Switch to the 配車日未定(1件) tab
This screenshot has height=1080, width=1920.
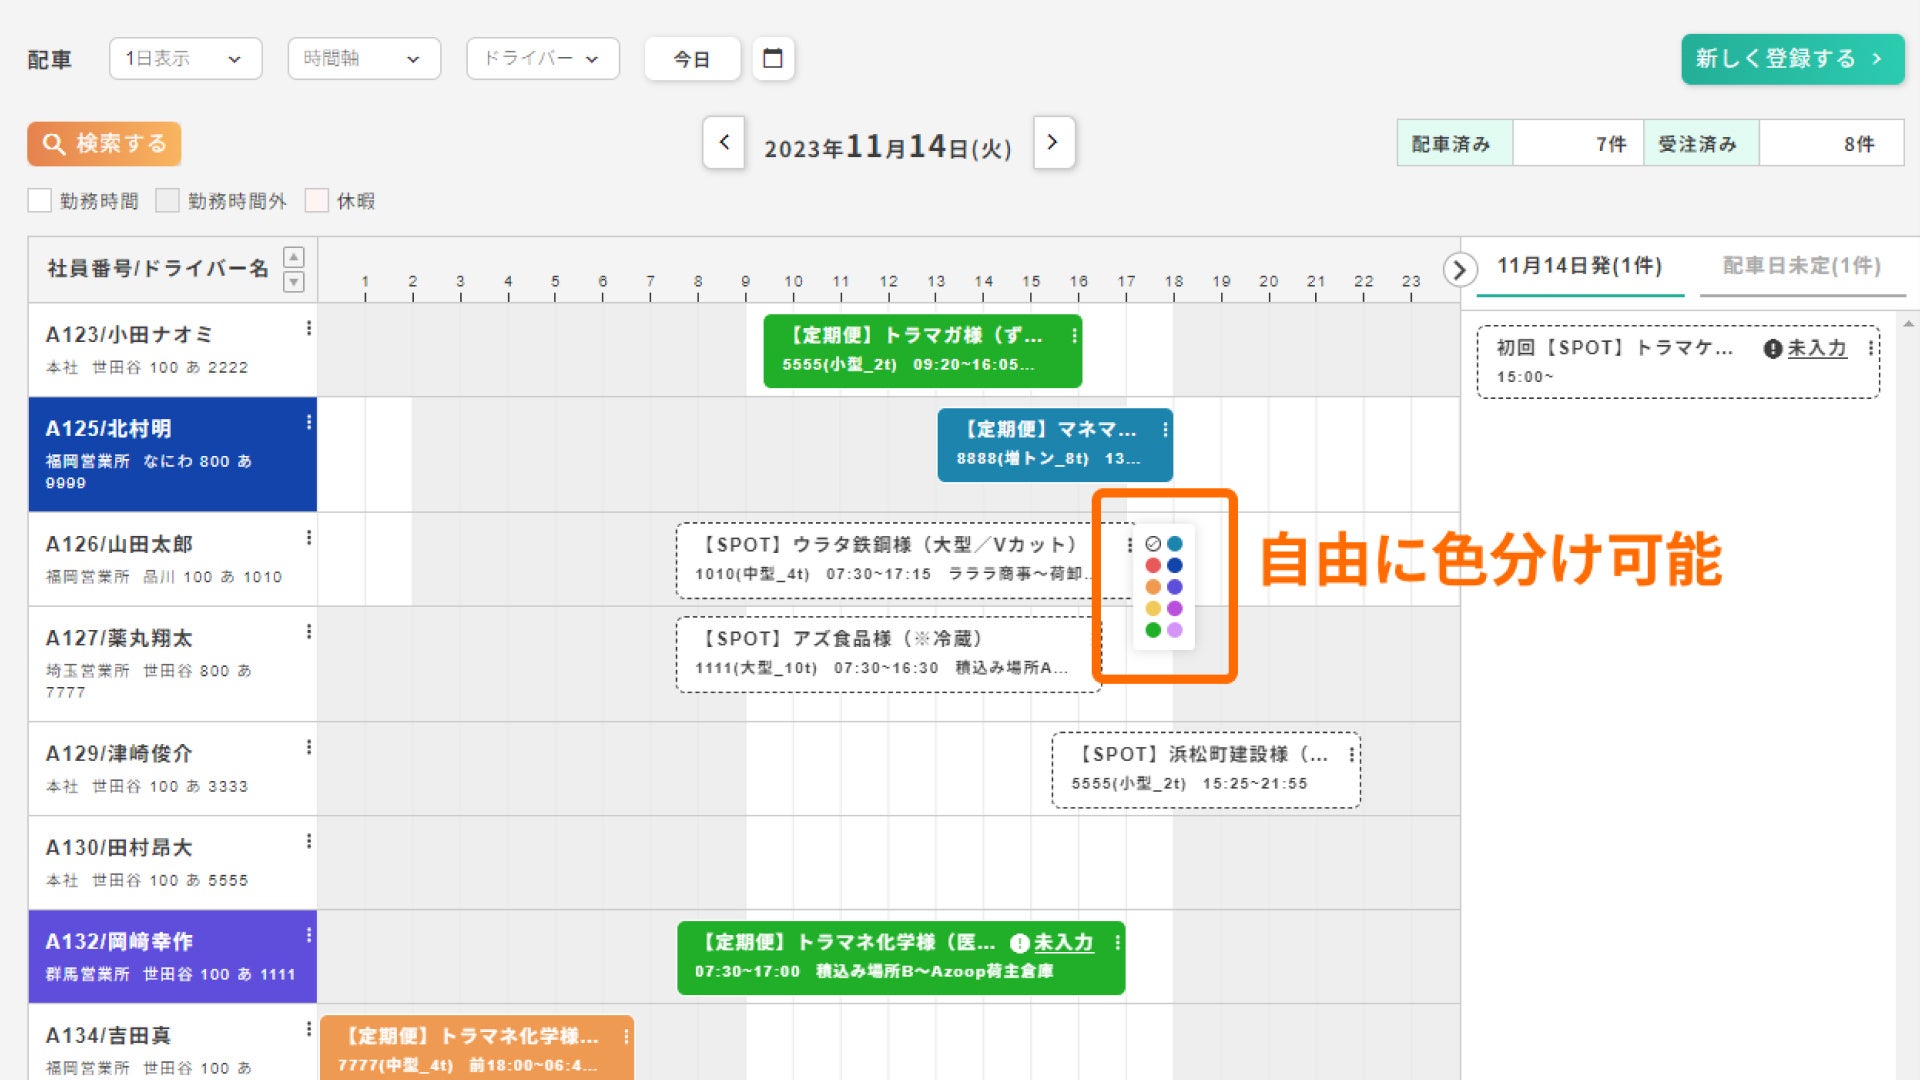click(x=1801, y=266)
